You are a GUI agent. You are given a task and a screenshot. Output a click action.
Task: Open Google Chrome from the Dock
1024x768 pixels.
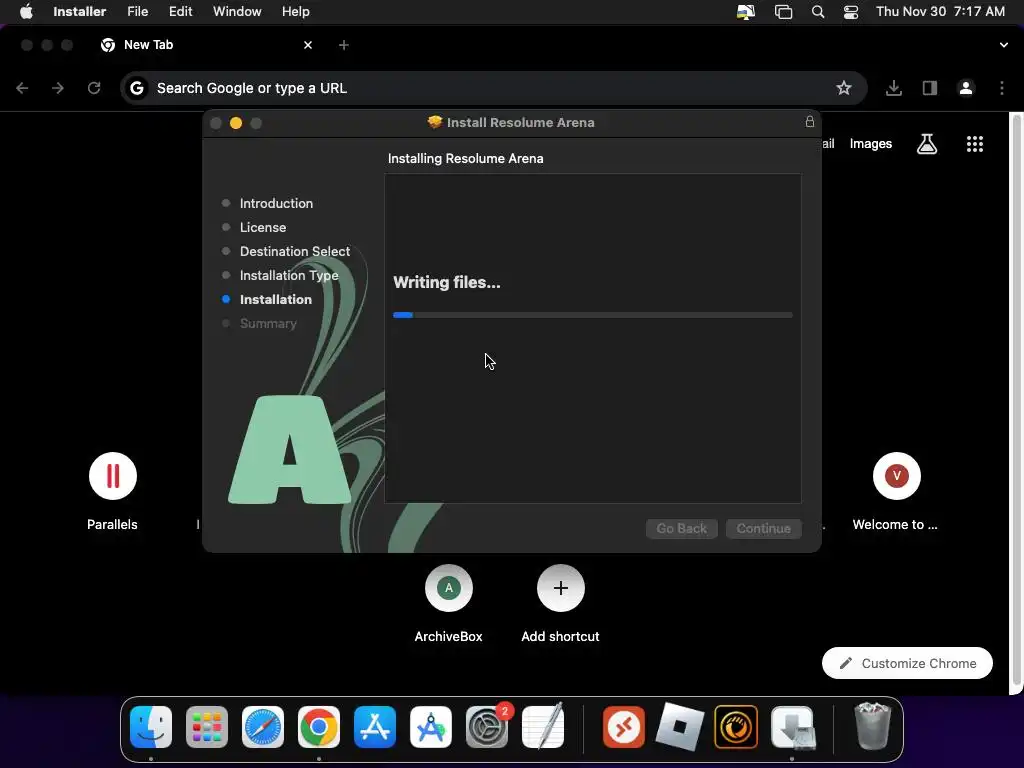coord(319,726)
